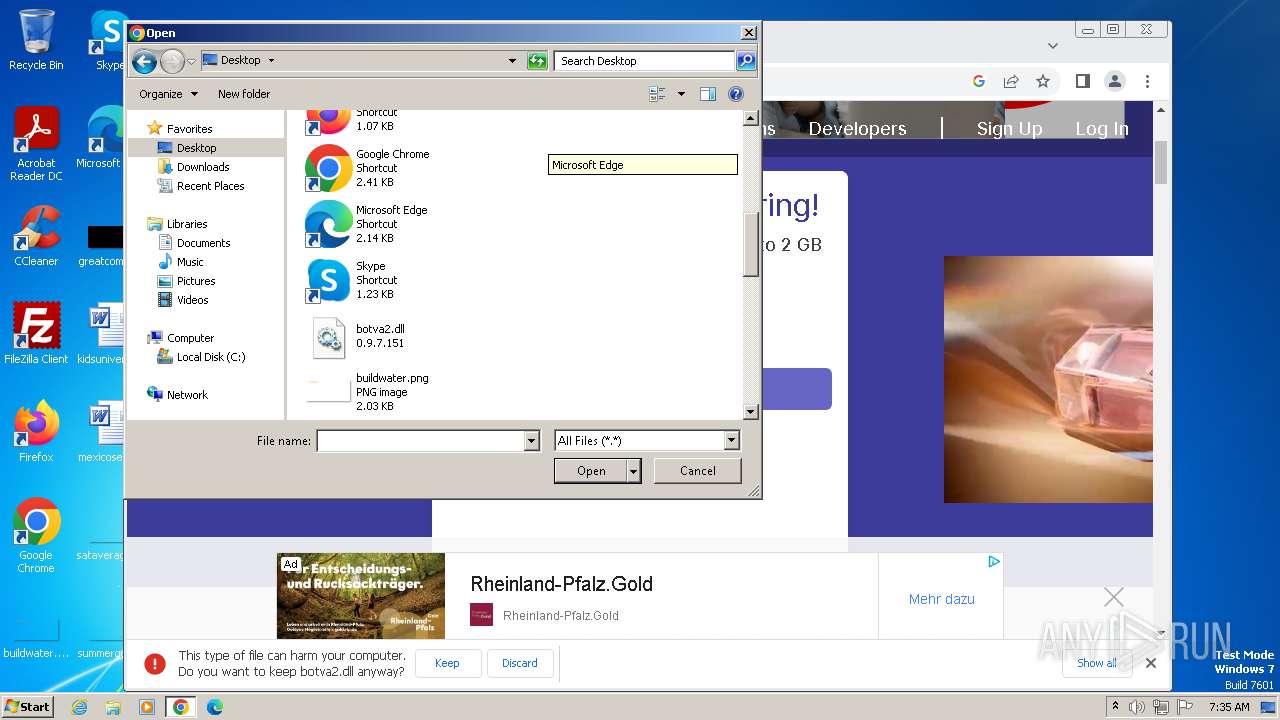Click Discard on download warning
Screen dimensions: 1280x720
[x=520, y=663]
